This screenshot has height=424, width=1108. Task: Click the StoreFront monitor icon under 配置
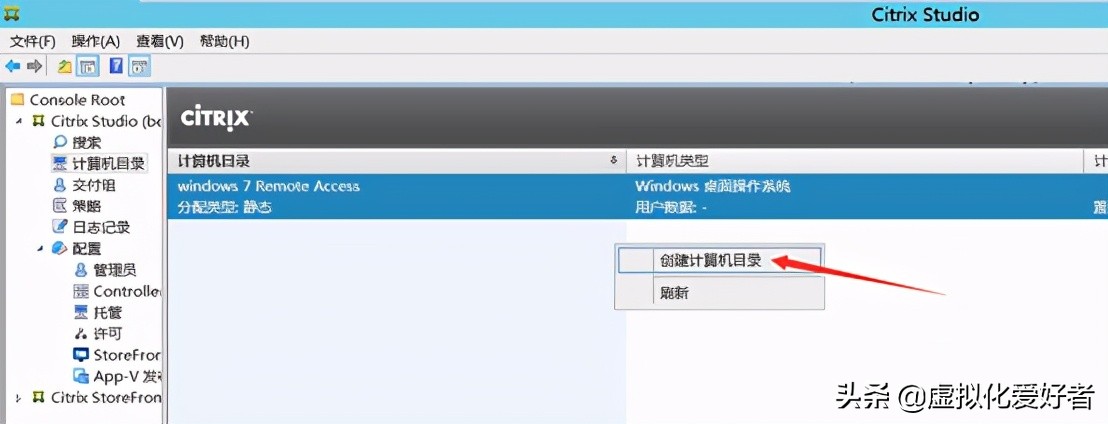81,355
